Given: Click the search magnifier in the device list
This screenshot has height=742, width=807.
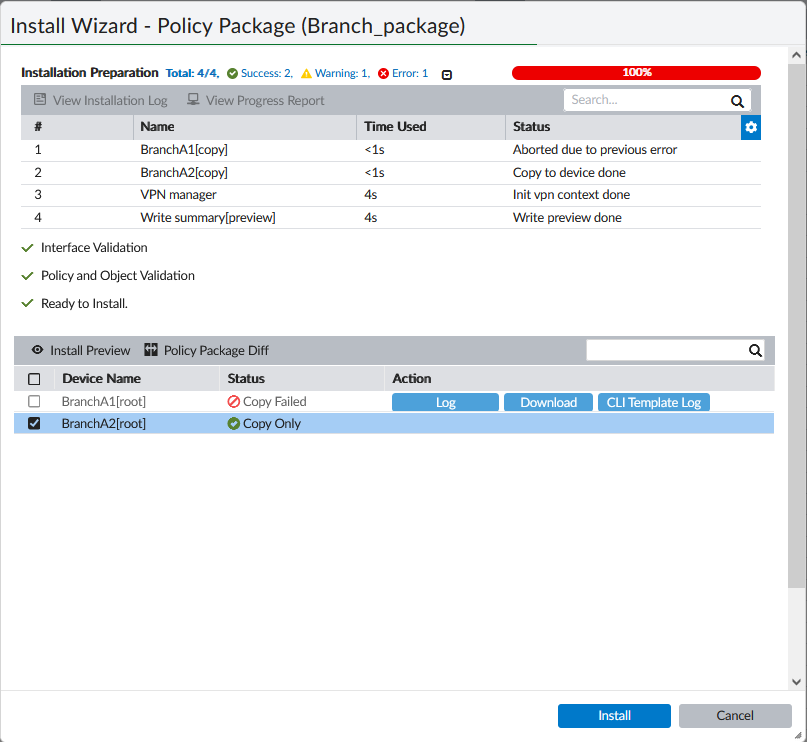Looking at the screenshot, I should (x=755, y=350).
